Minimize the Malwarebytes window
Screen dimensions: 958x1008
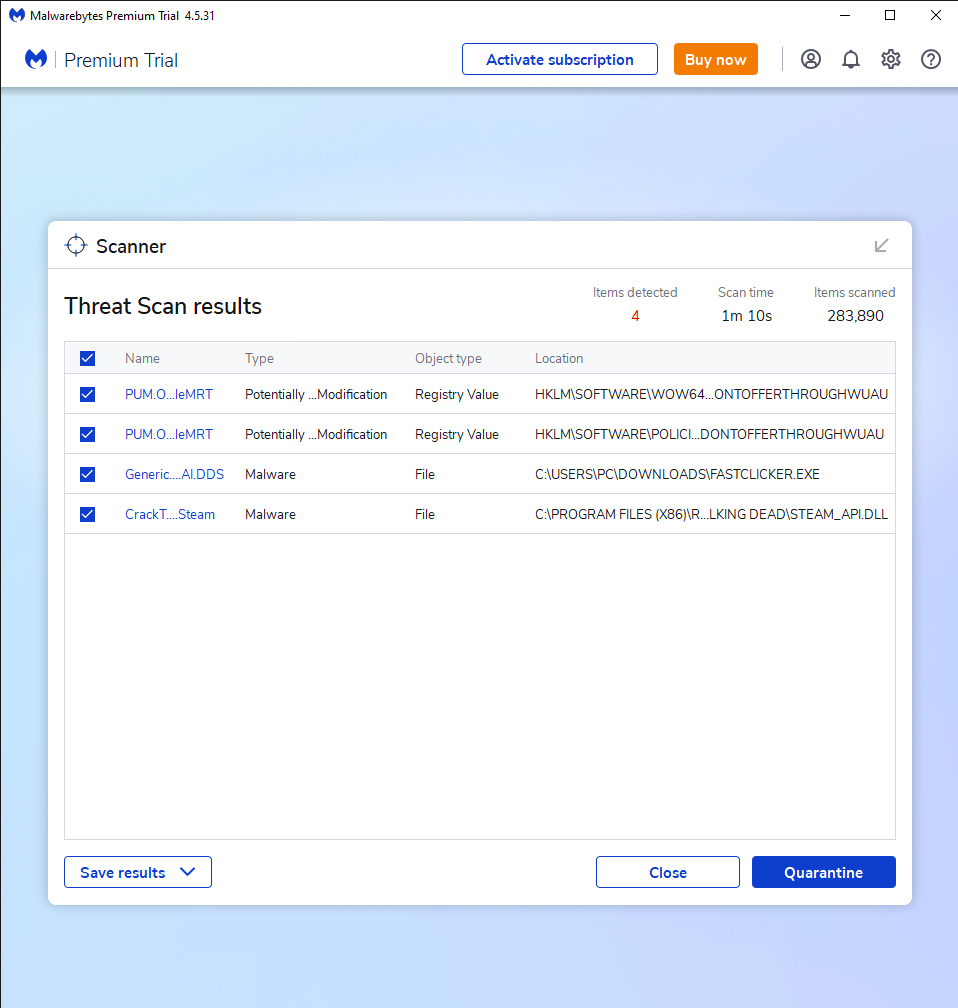(845, 15)
